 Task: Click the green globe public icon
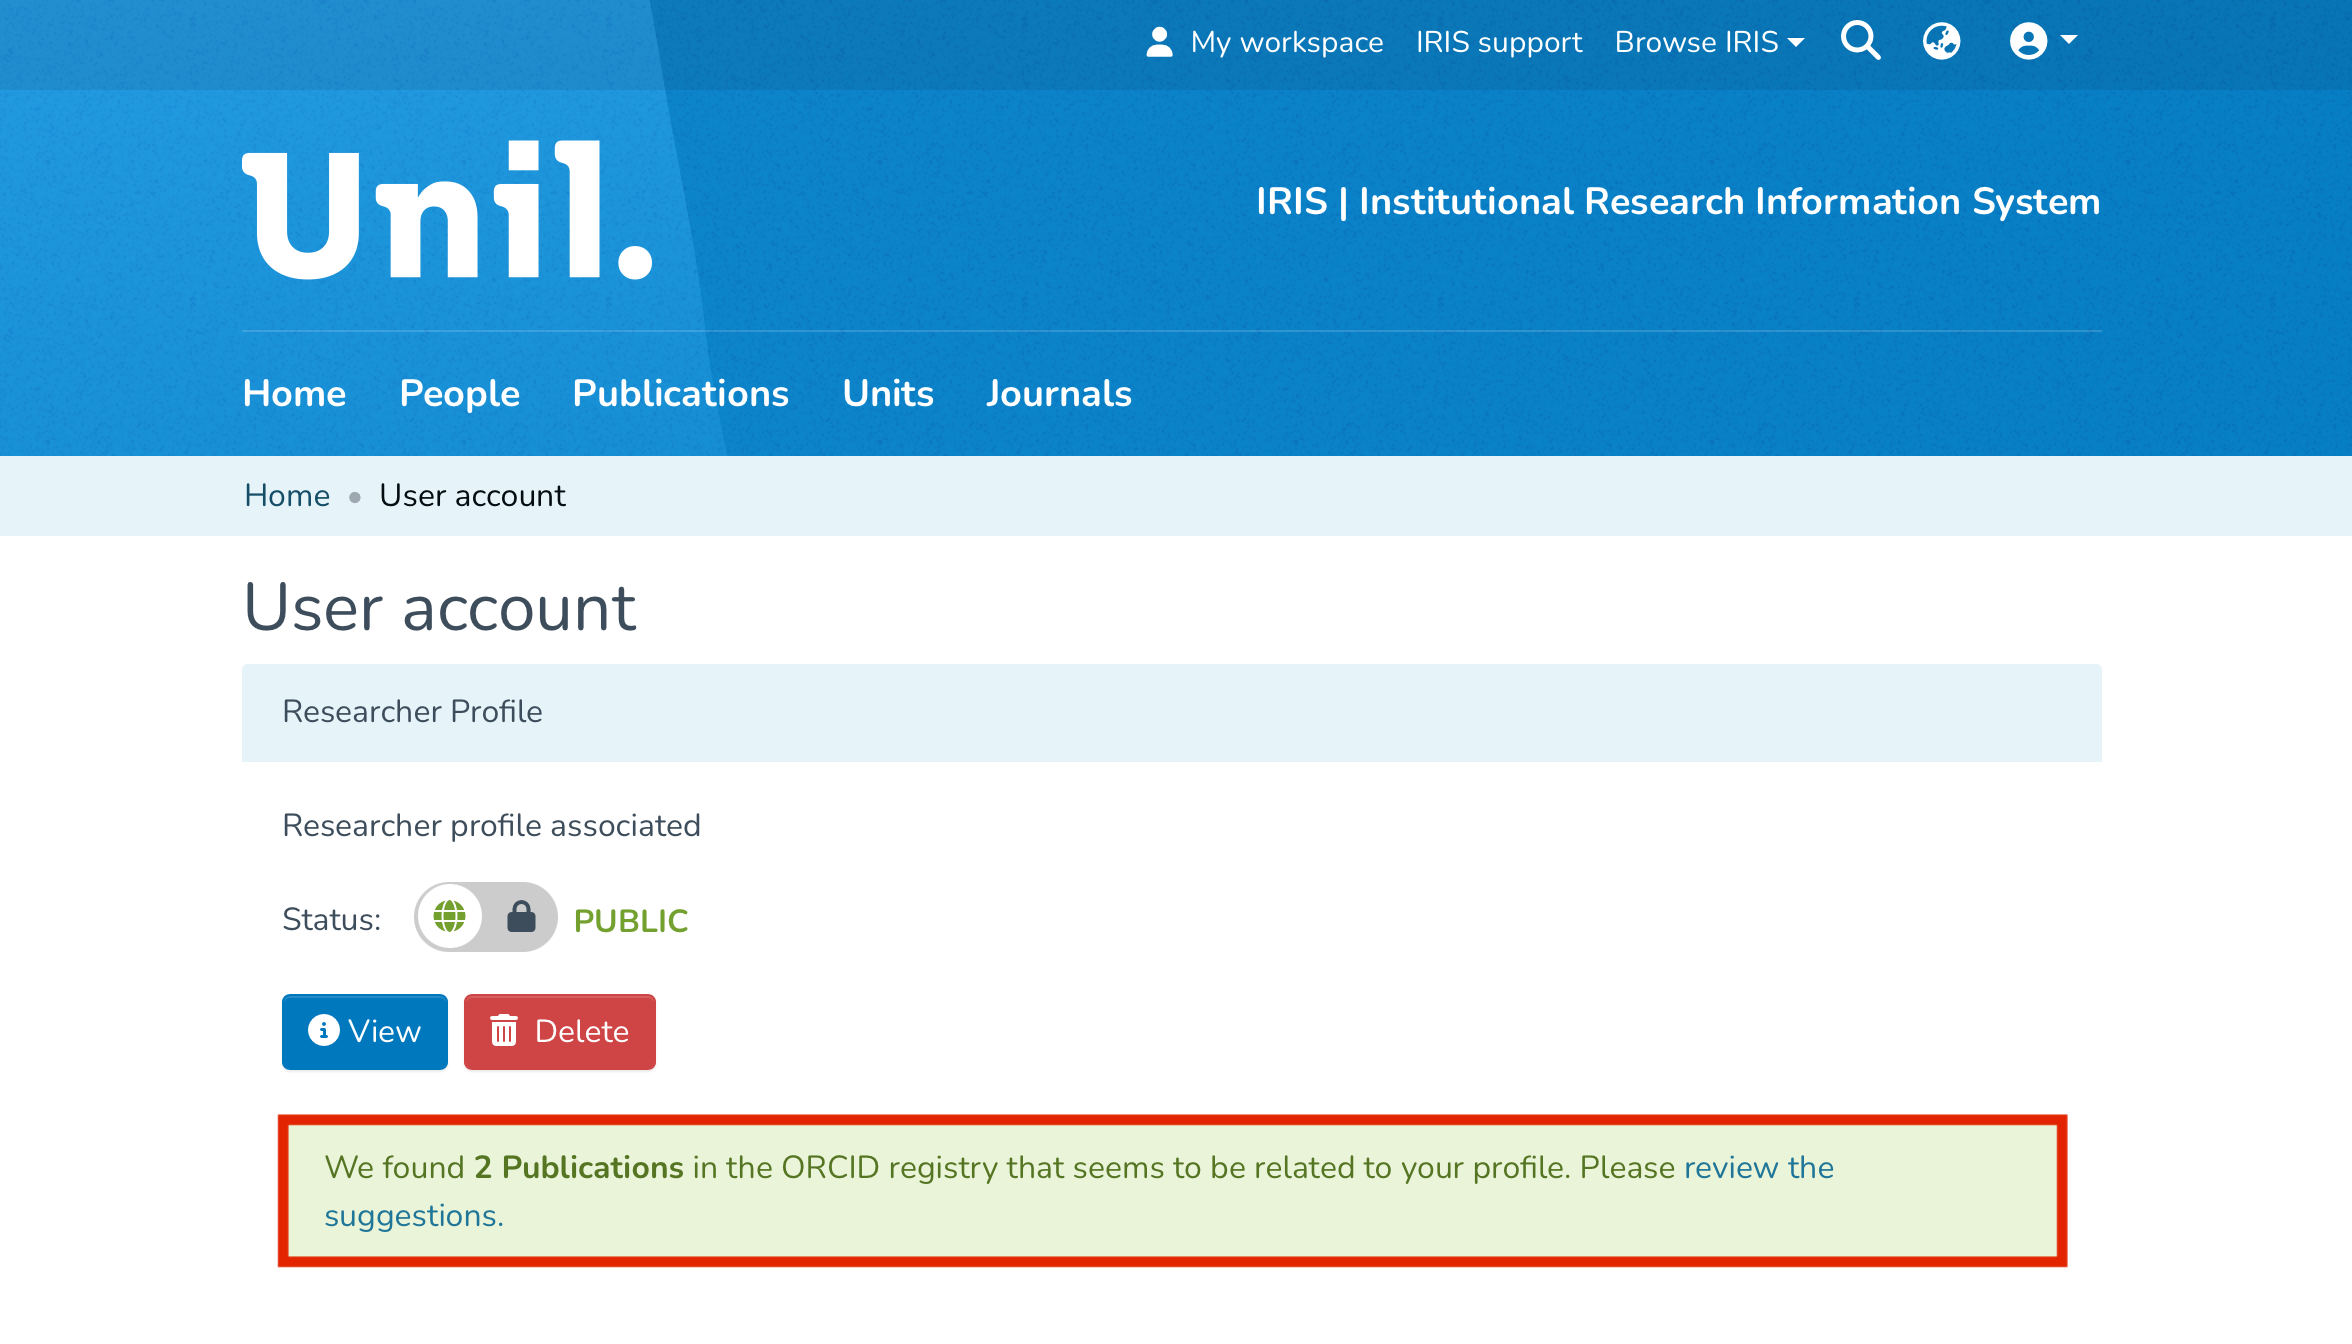point(450,916)
